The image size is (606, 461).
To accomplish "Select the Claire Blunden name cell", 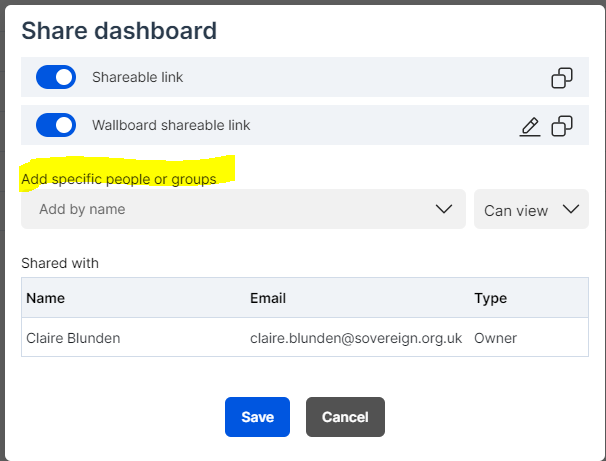I will 73,338.
